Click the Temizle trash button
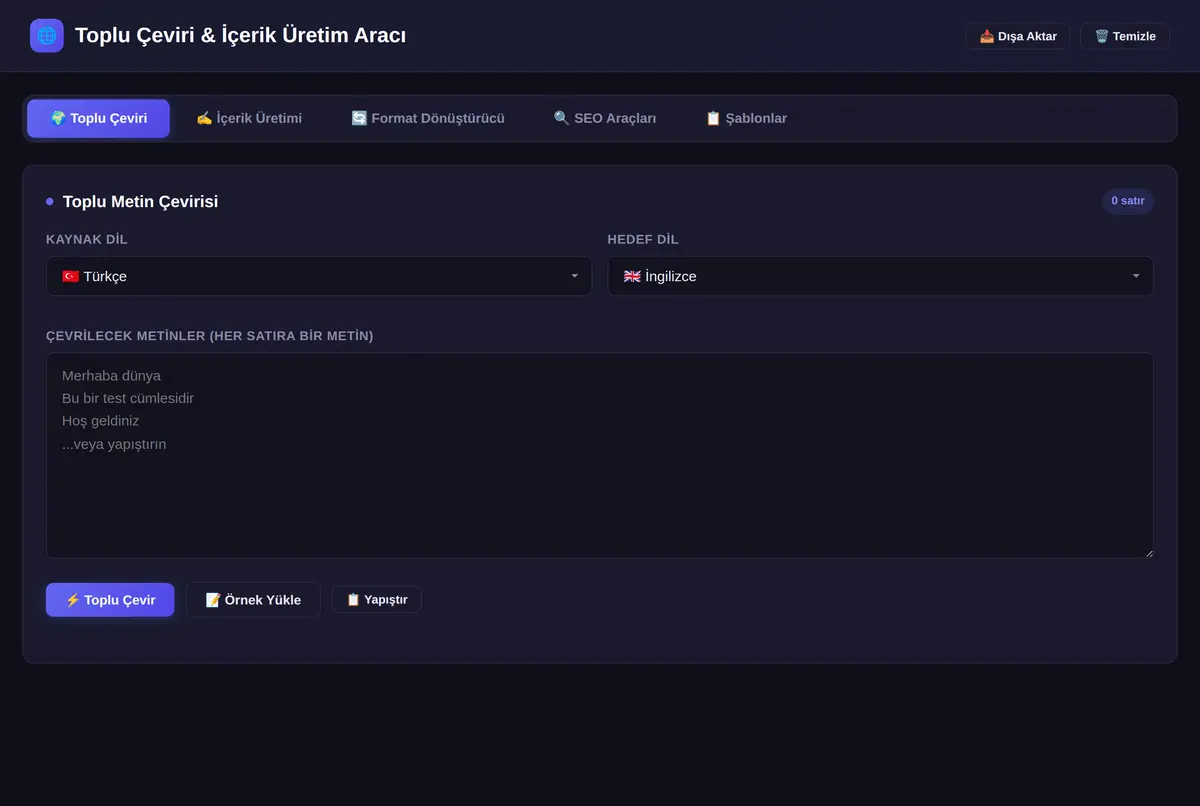This screenshot has height=806, width=1200. (x=1125, y=36)
